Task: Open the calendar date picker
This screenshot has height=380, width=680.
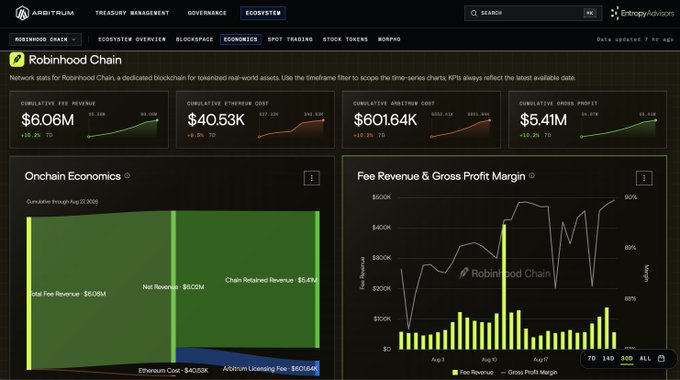Action: 661,358
